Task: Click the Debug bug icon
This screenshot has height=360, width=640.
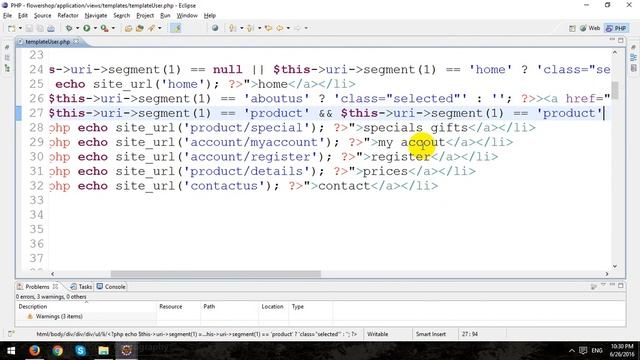Action: click(69, 28)
